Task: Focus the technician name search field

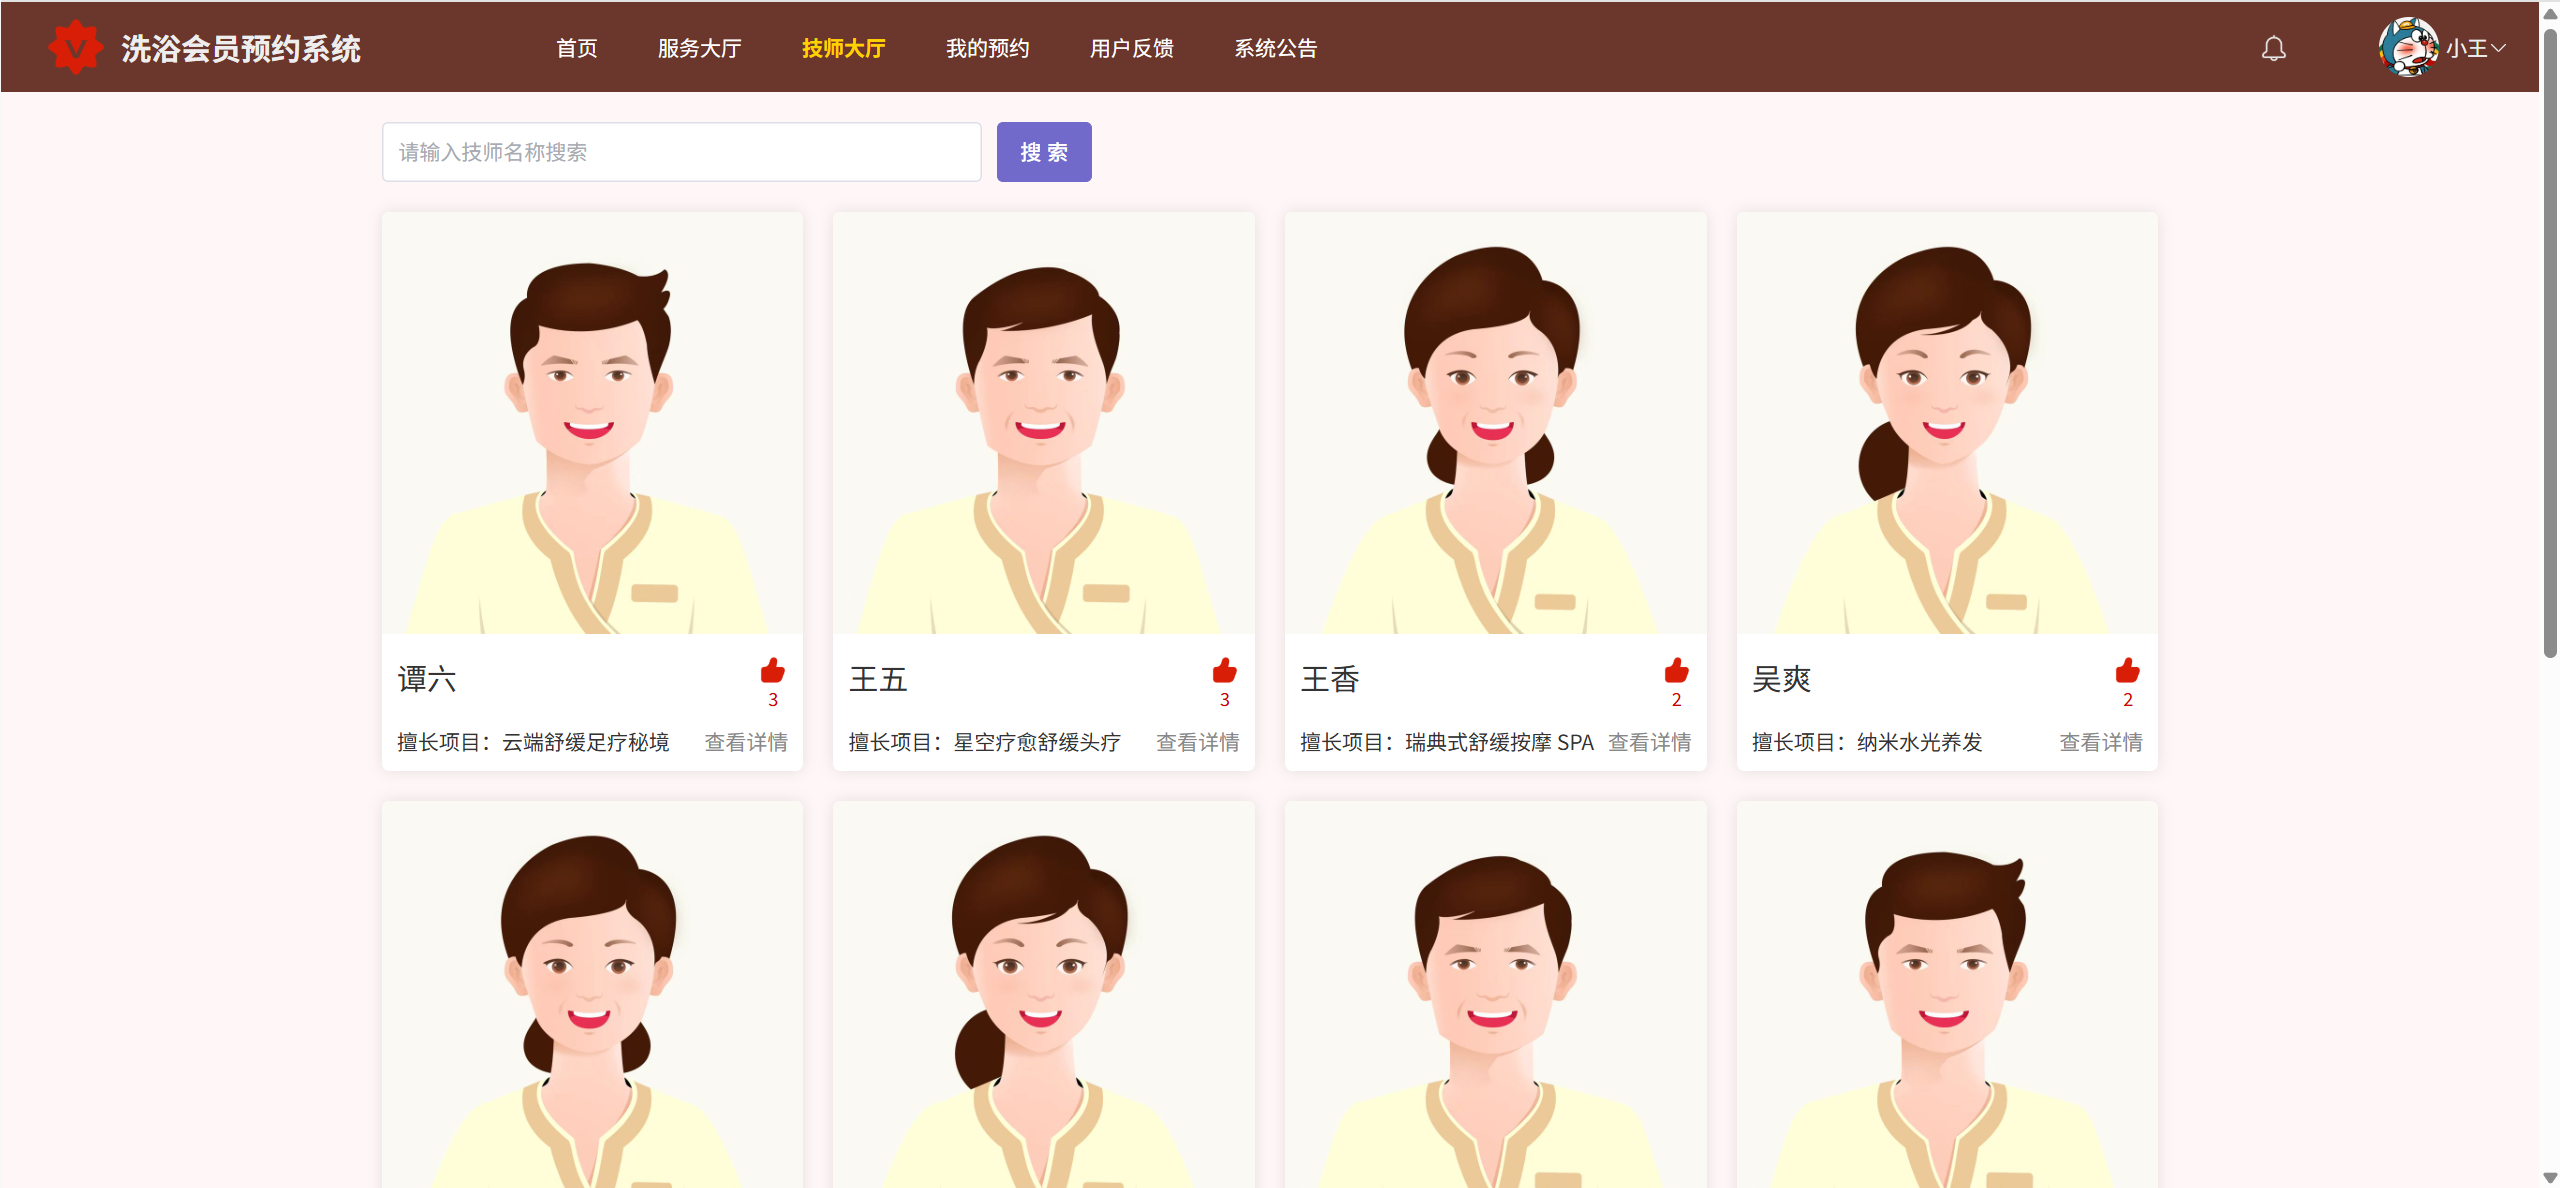Action: (x=681, y=152)
